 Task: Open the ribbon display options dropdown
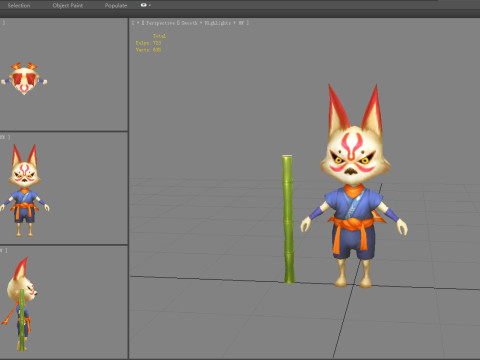click(x=146, y=5)
